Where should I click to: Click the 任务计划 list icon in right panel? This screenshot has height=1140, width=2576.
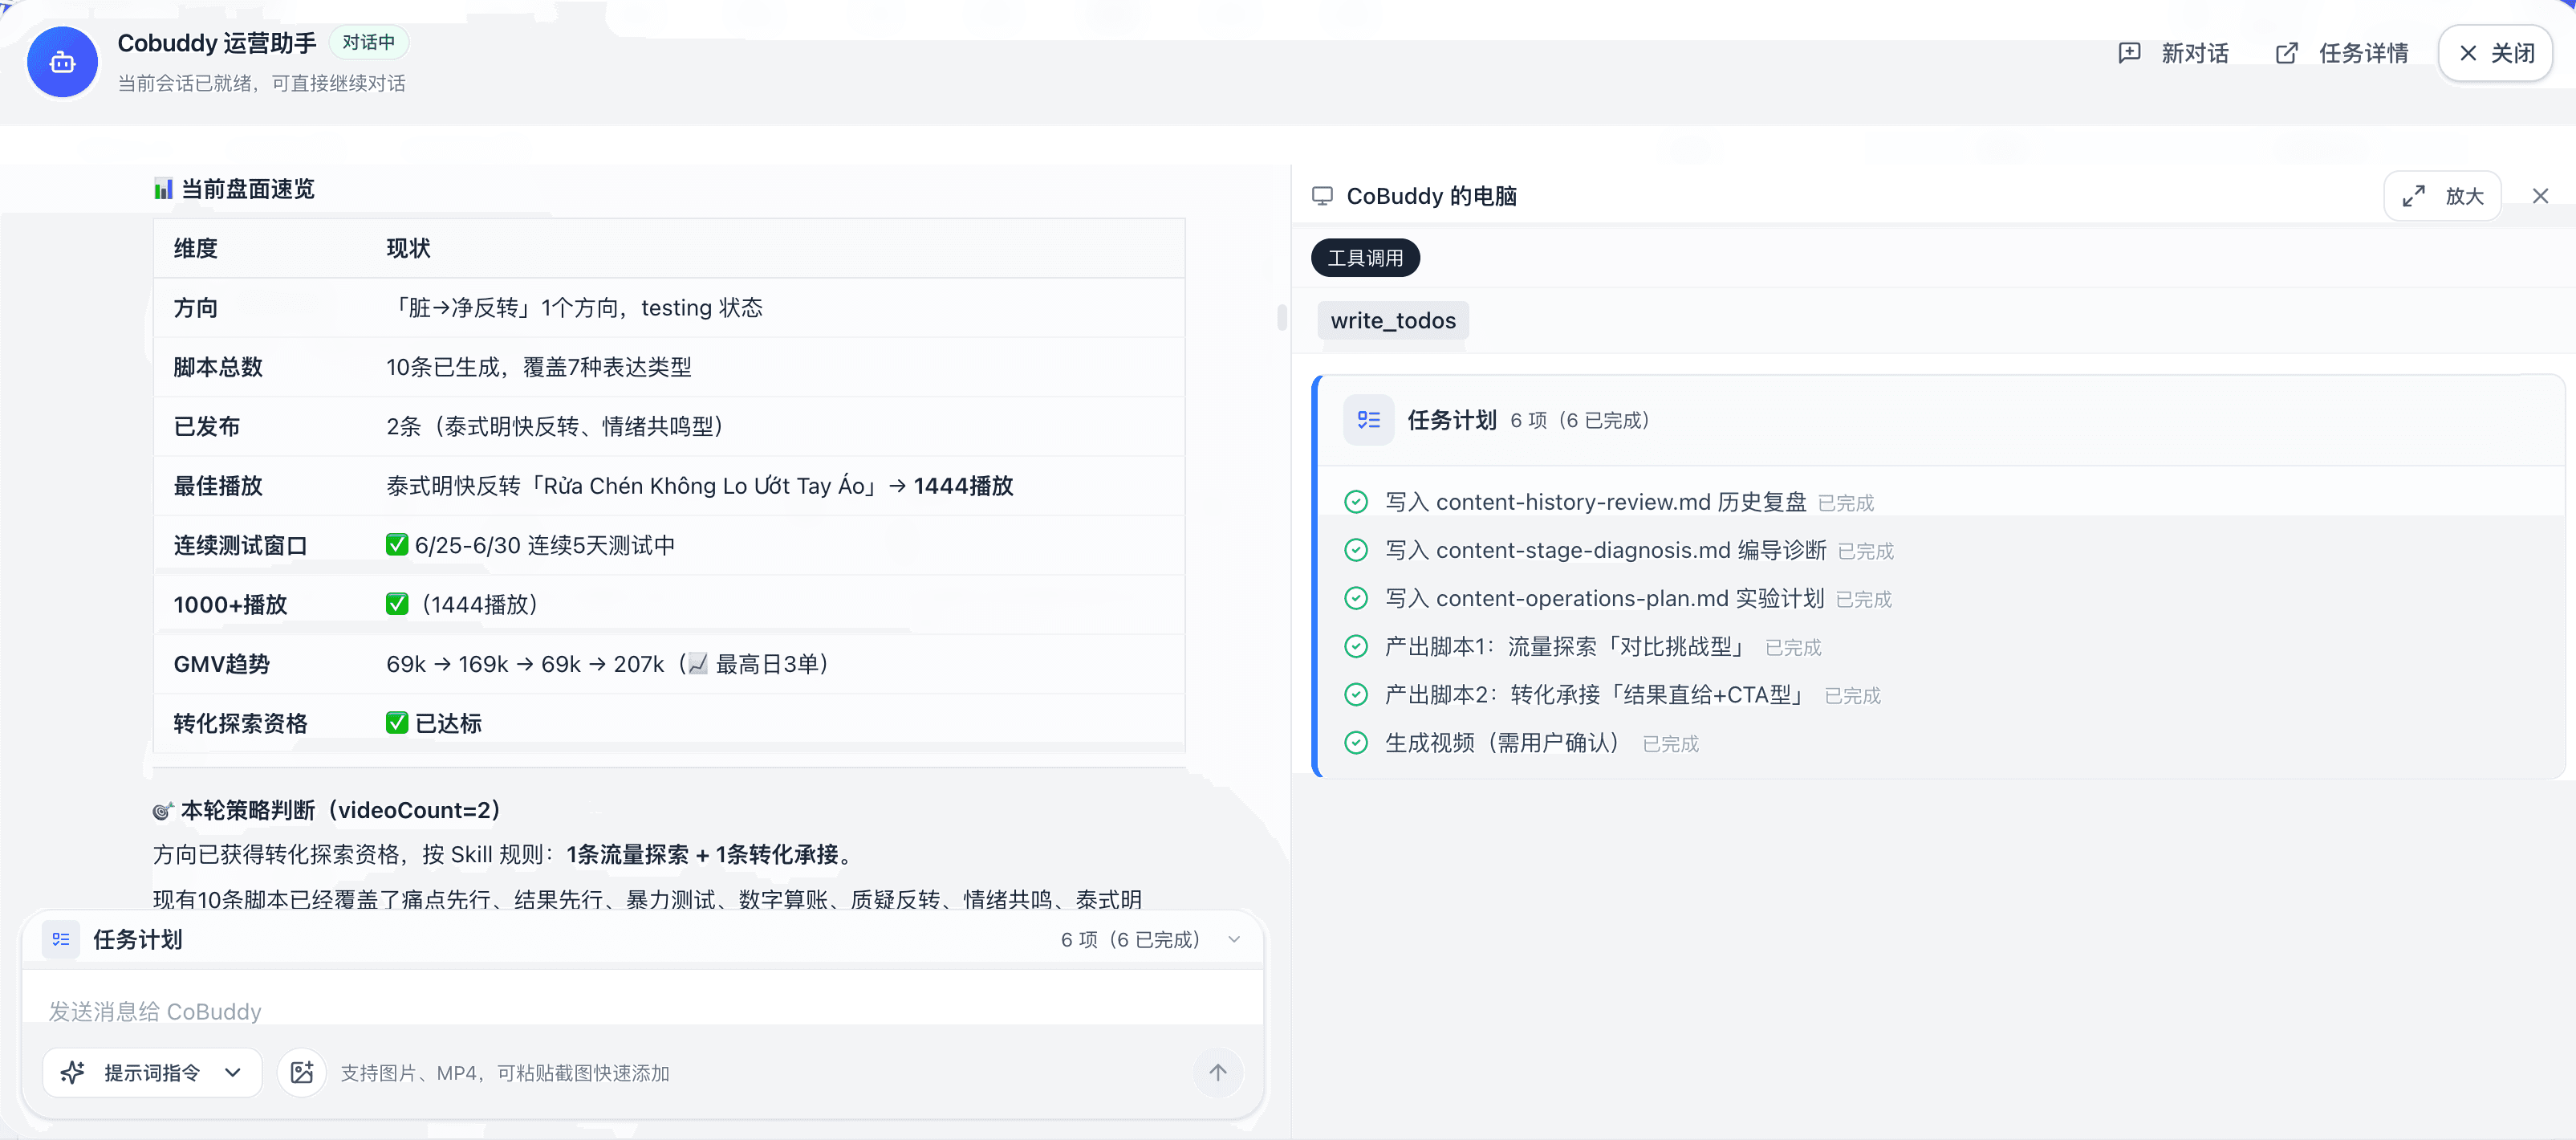[x=1369, y=420]
